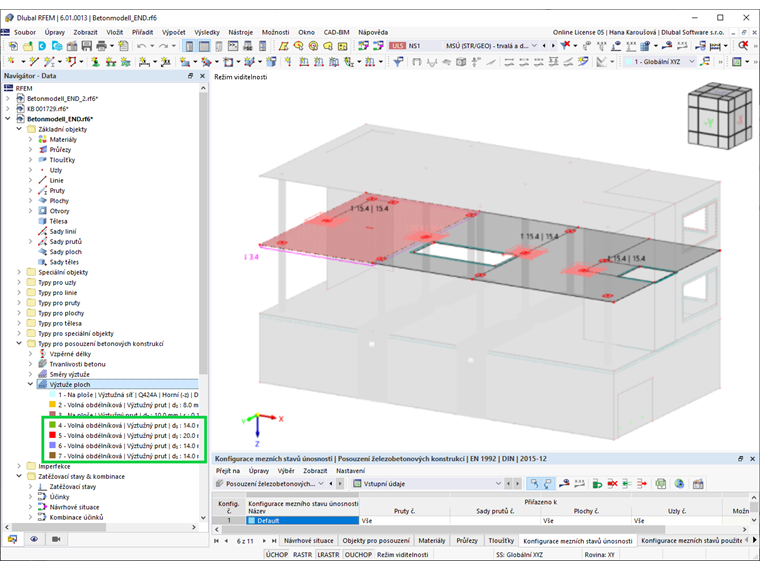This screenshot has height=570, width=760.
Task: Expand the Imperfekce folder
Action: pyautogui.click(x=19, y=466)
